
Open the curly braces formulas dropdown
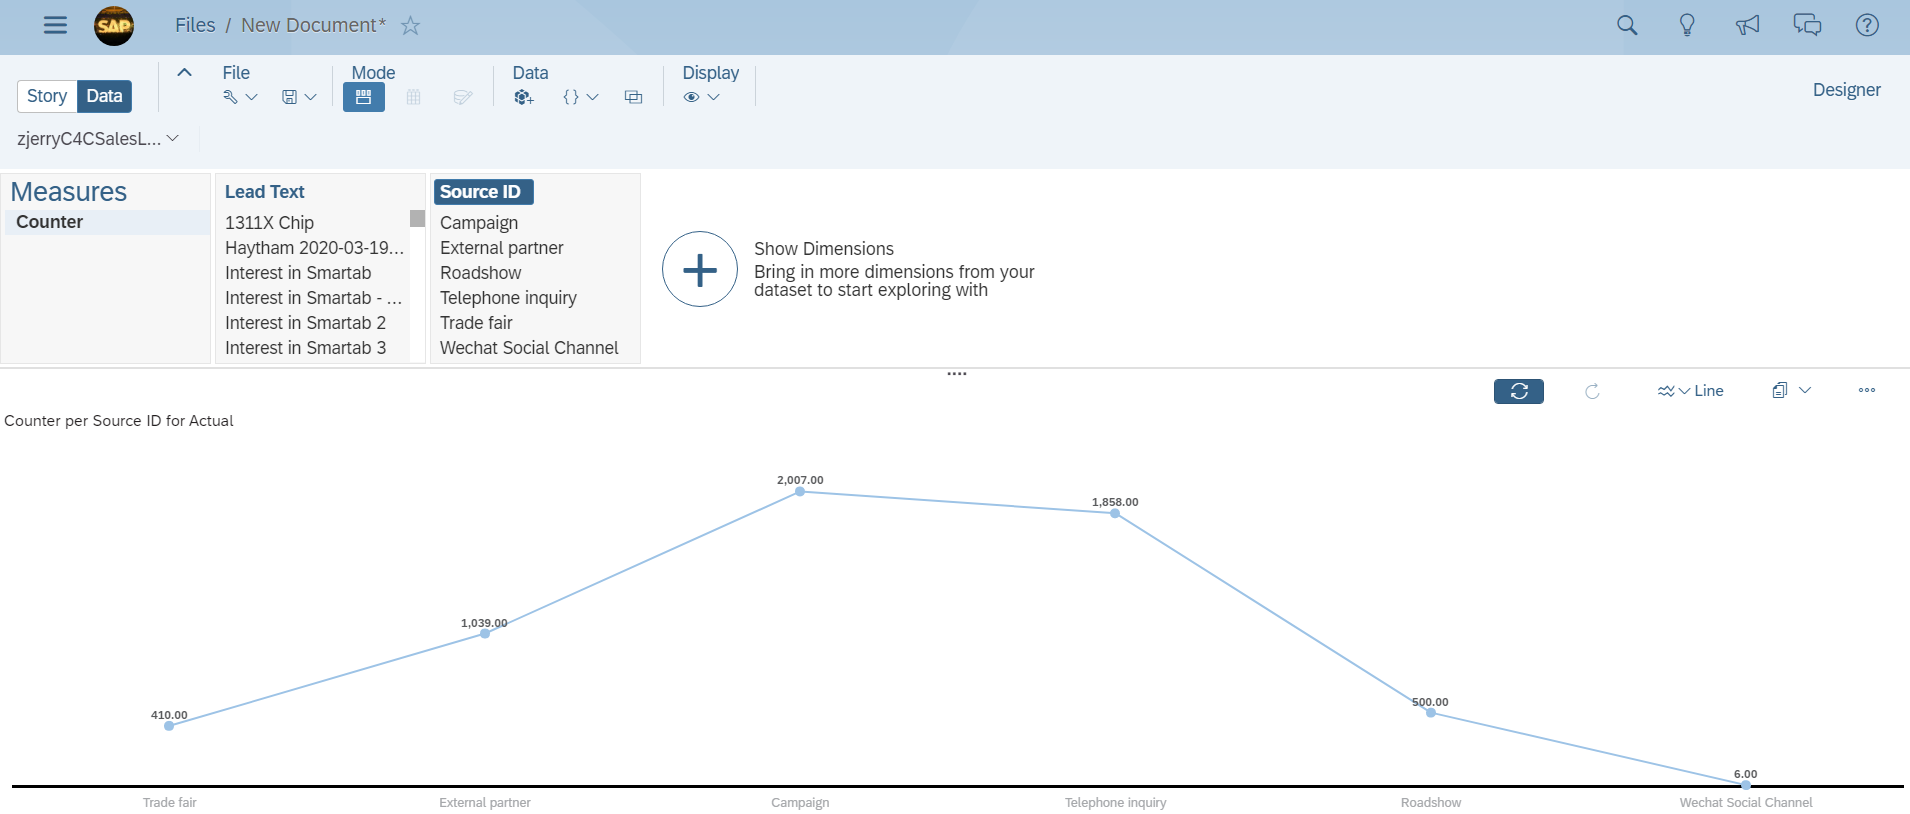tap(580, 97)
